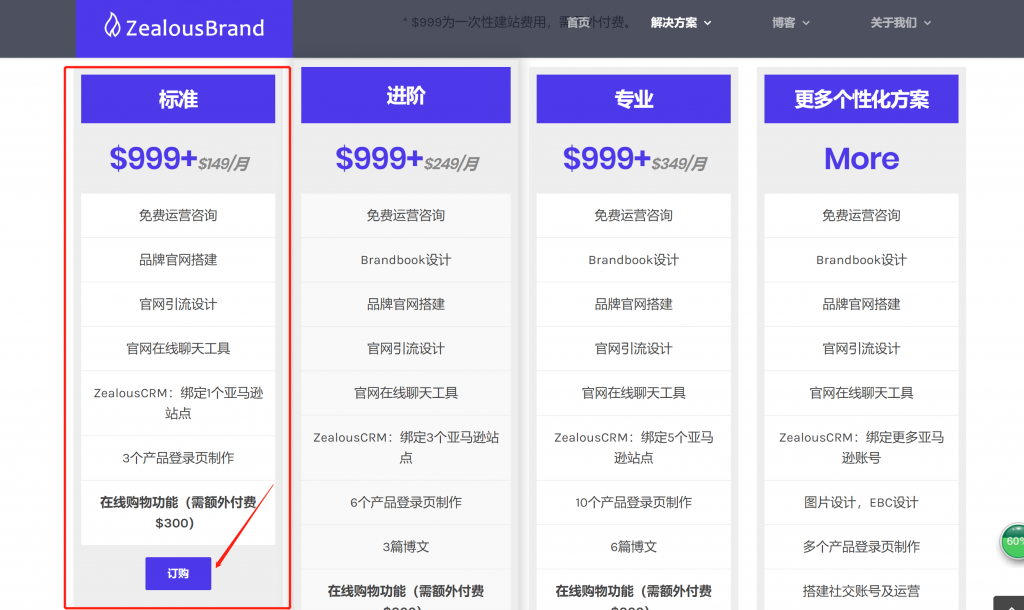
Task: Click the 更多个性化方案 header
Action: [x=861, y=99]
